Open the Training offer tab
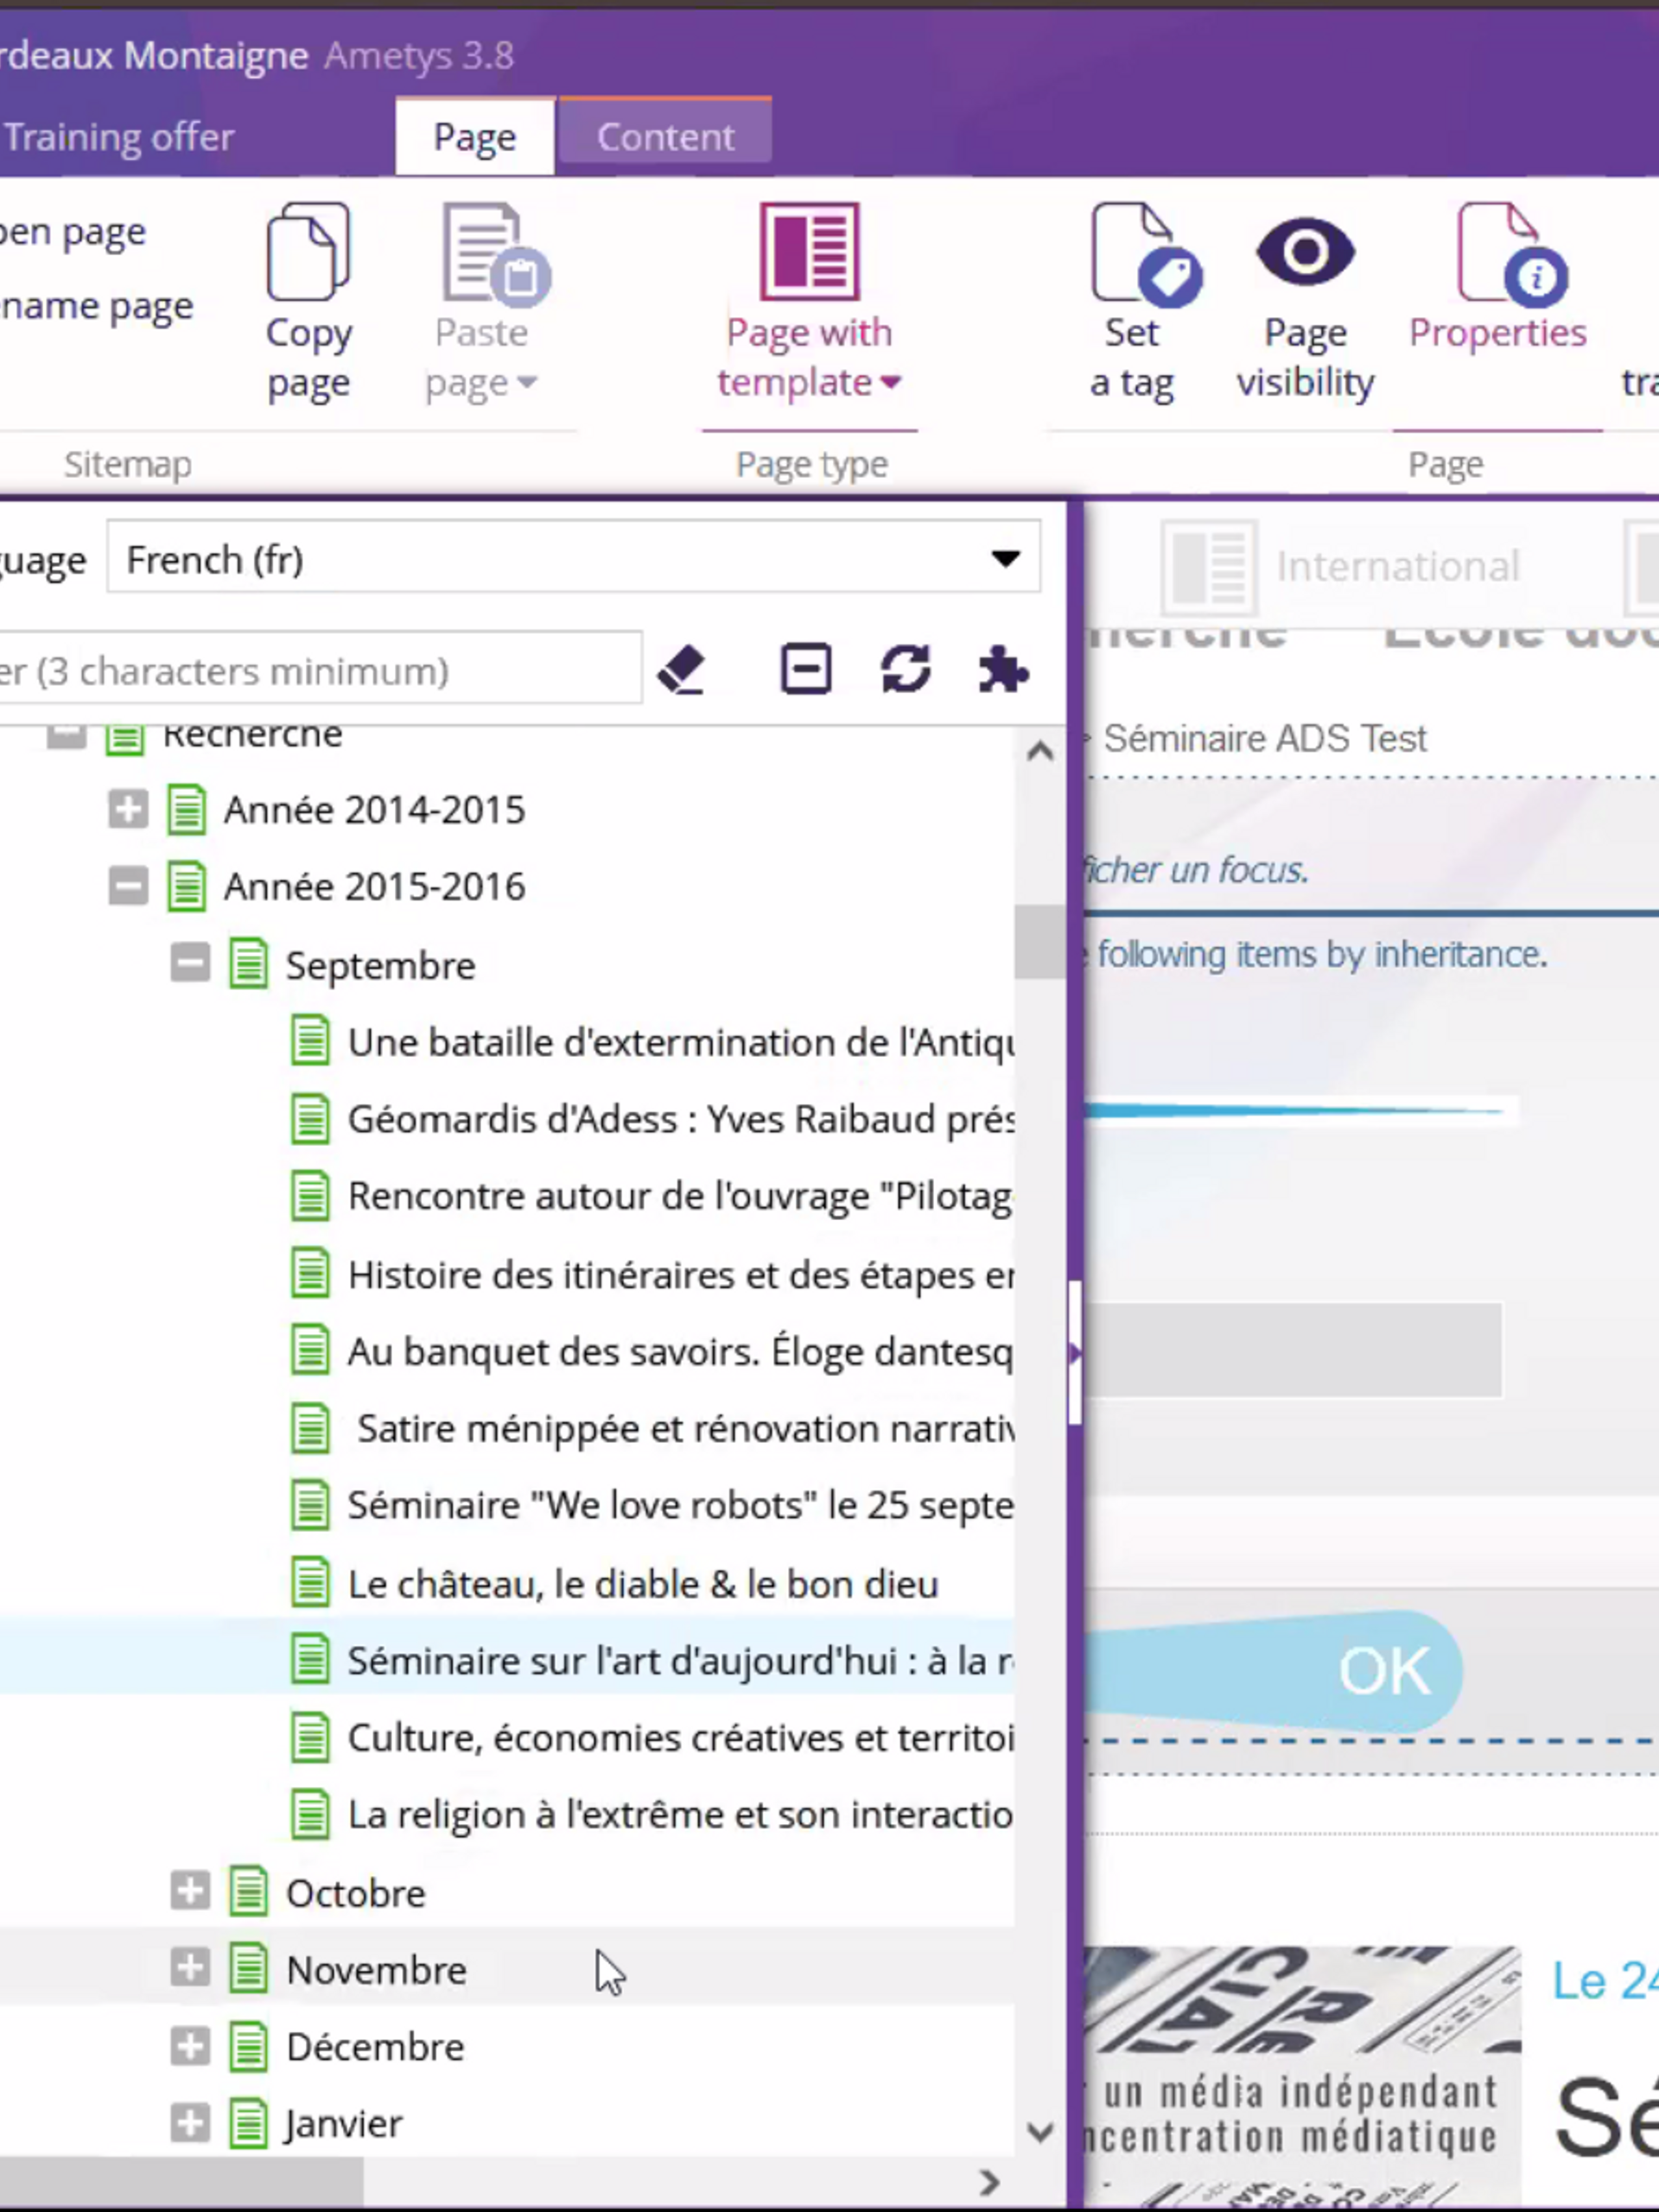 pos(118,136)
